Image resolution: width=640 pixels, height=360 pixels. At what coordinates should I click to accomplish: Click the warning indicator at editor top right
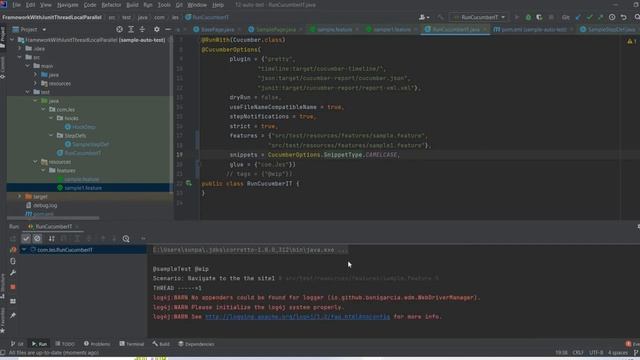(631, 41)
